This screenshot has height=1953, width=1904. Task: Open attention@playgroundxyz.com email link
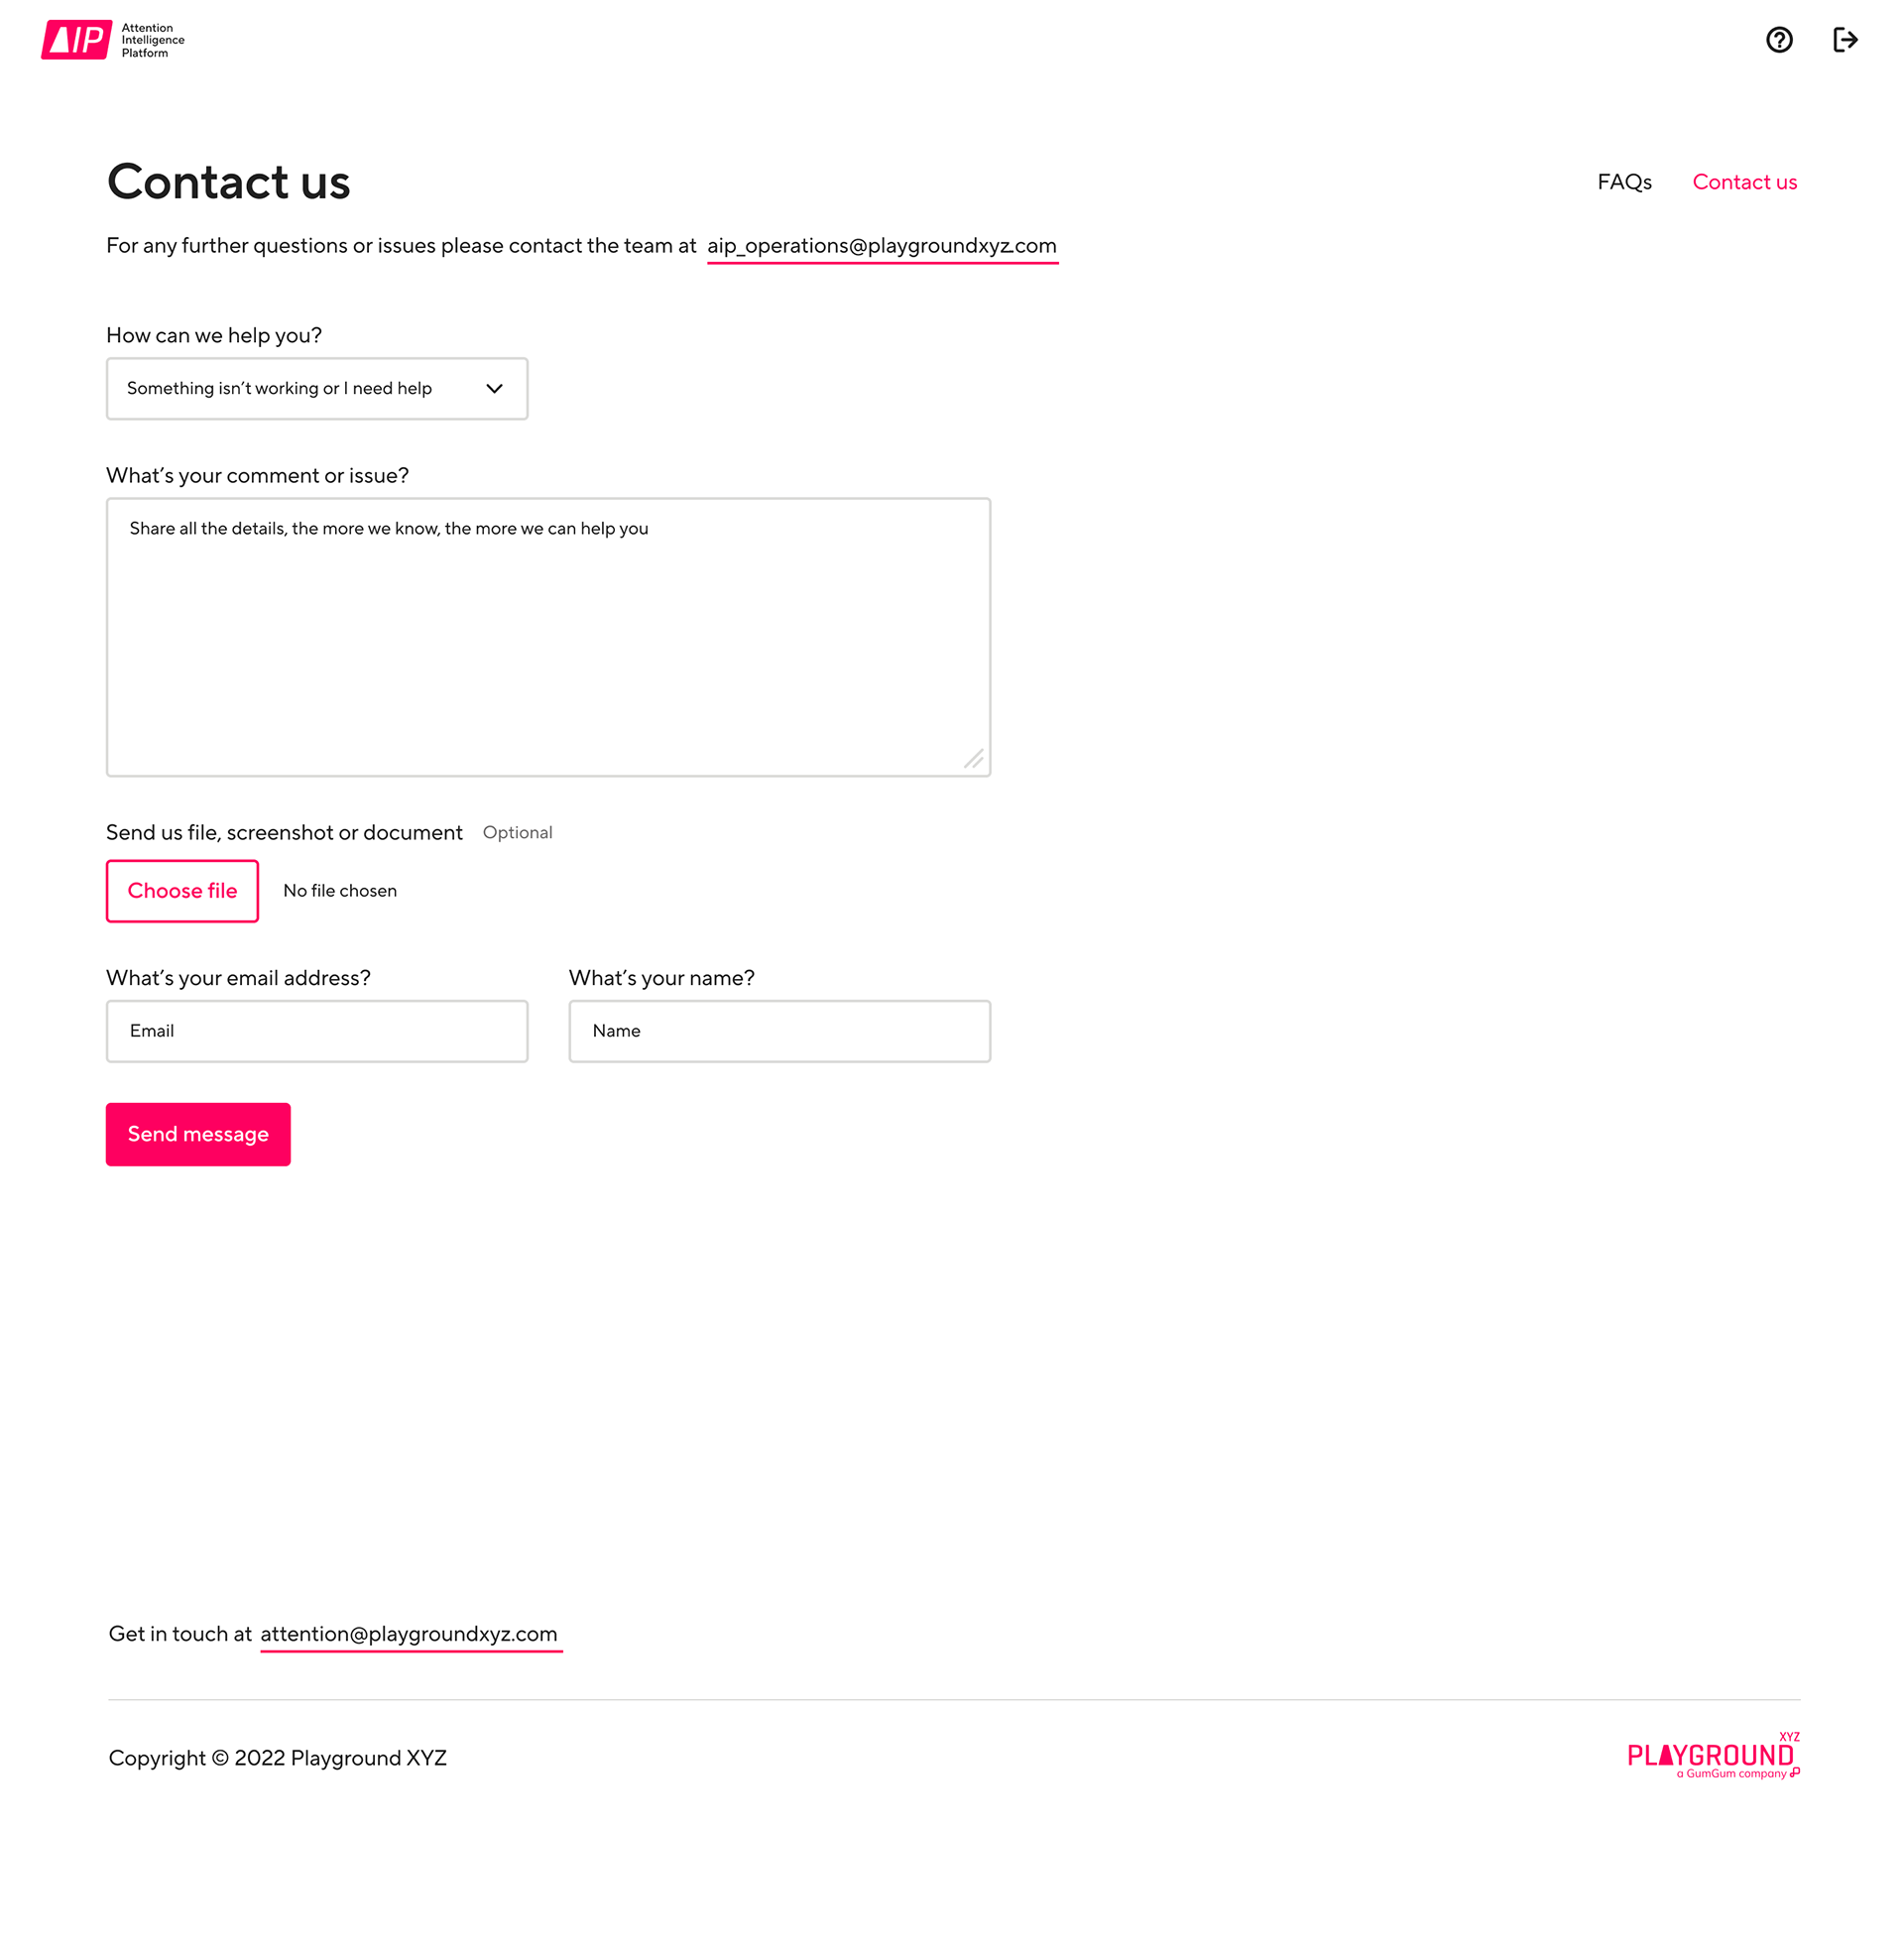point(410,1634)
